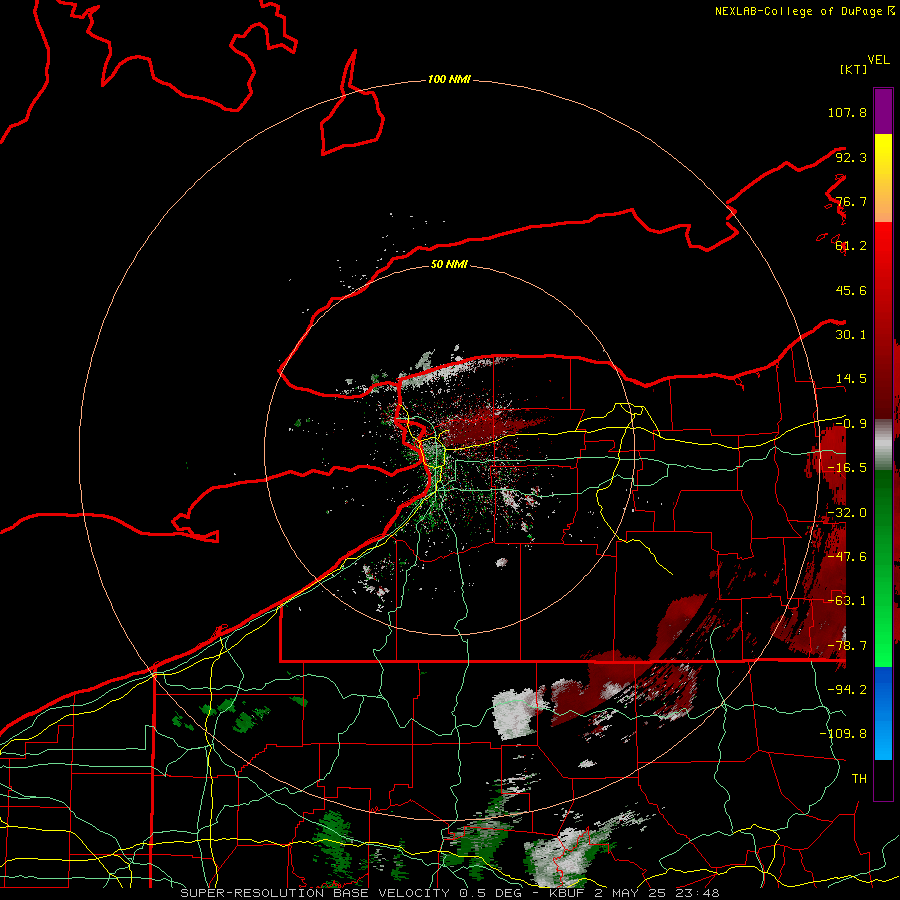Click the [KT] units label

[x=854, y=69]
